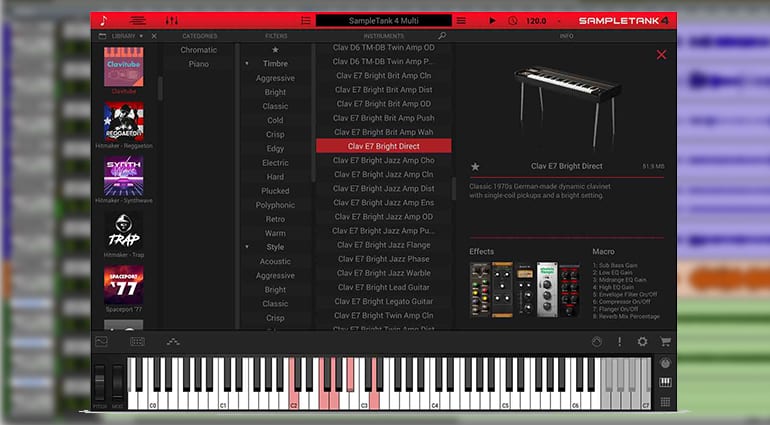Toggle the Acoustic style filter
770x425 pixels.
tap(275, 261)
